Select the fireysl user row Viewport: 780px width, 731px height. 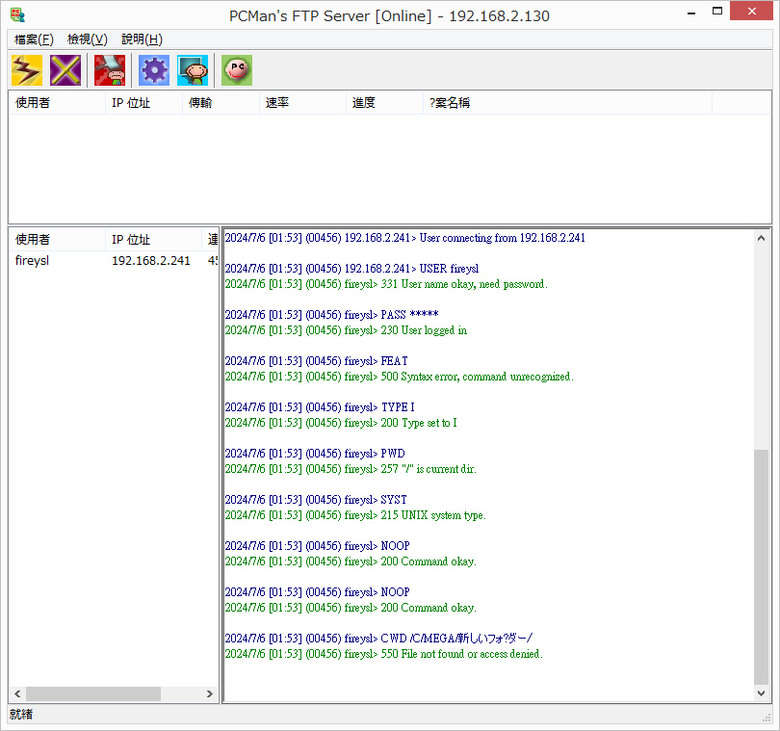click(114, 260)
